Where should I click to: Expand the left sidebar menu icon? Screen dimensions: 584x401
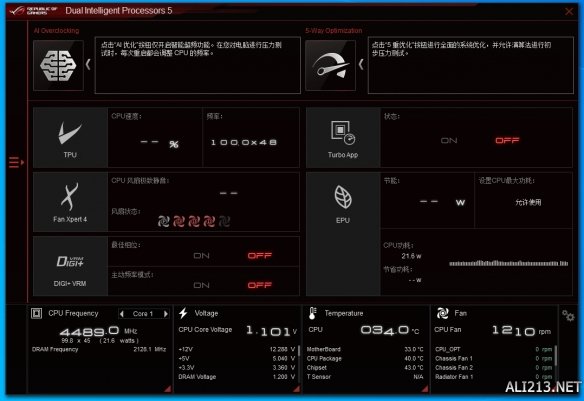tap(16, 162)
